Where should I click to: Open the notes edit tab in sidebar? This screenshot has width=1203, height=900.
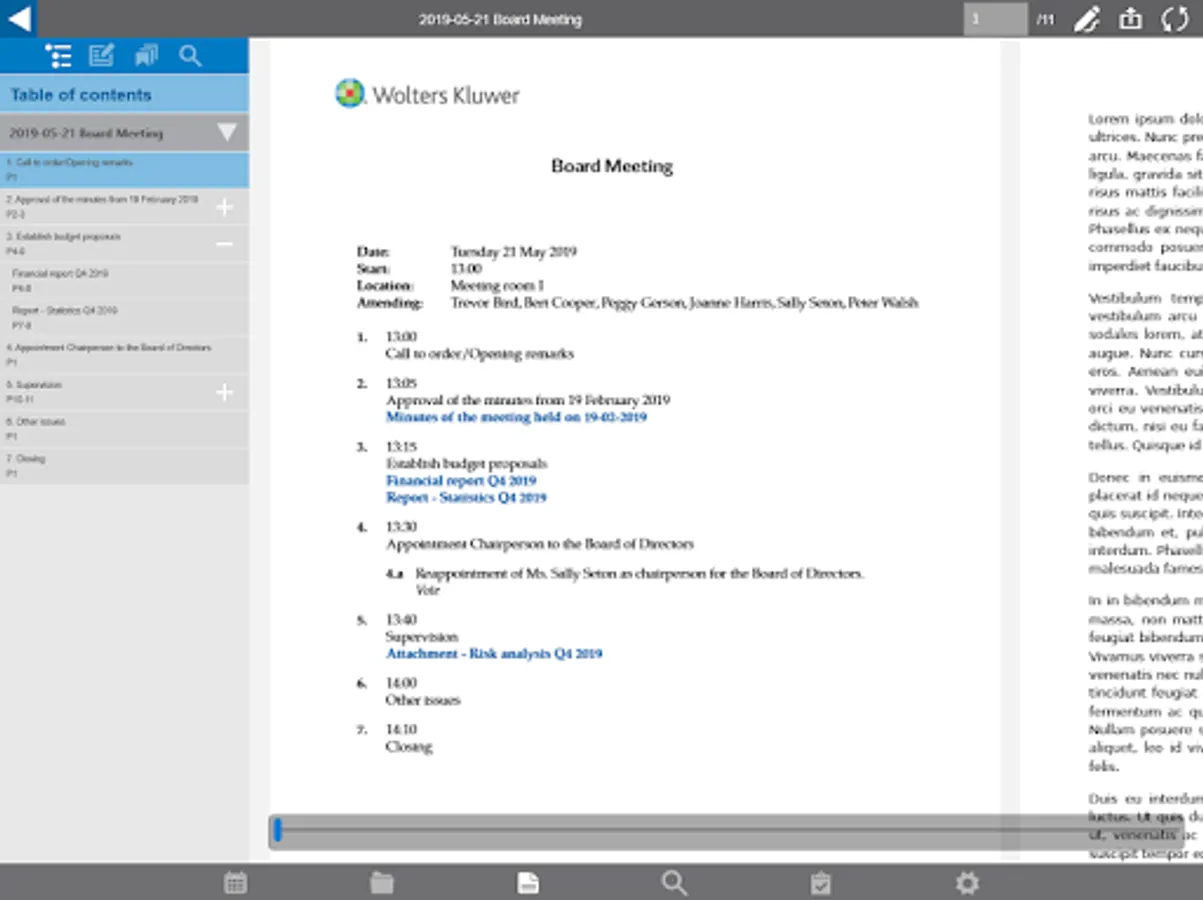(101, 56)
